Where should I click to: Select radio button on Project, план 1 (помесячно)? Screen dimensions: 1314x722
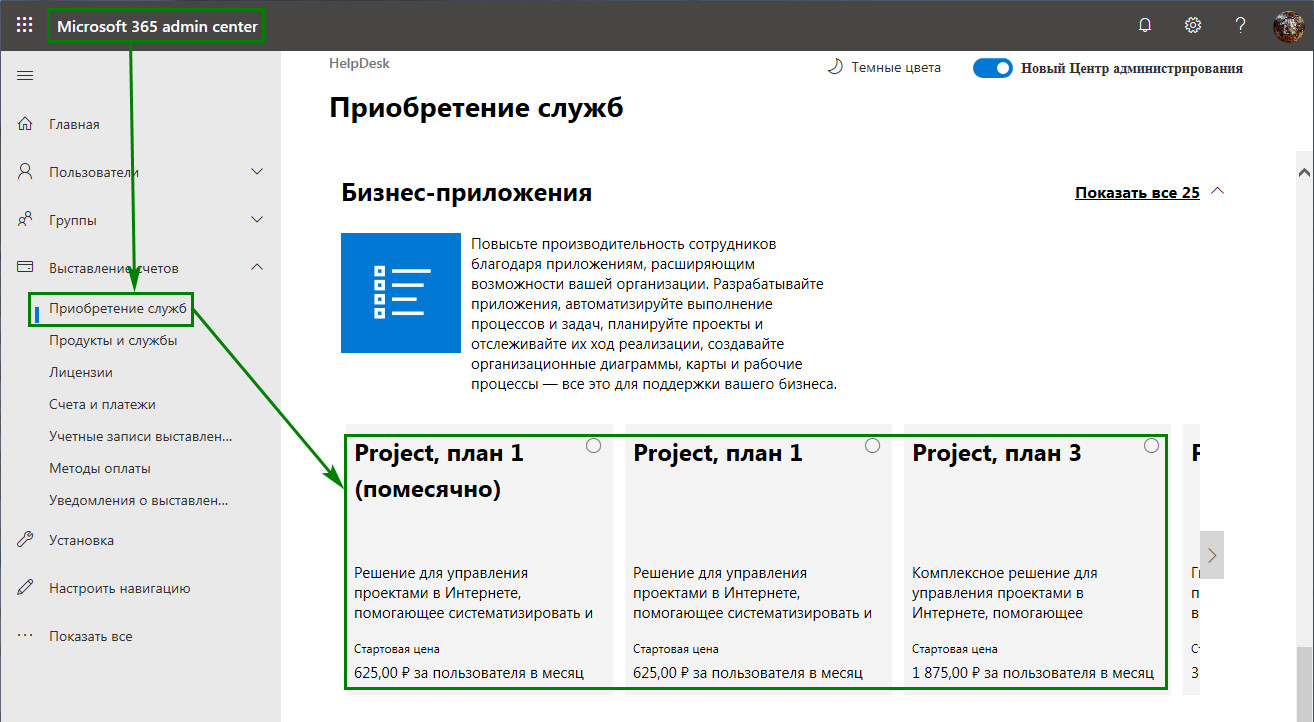[x=593, y=446]
